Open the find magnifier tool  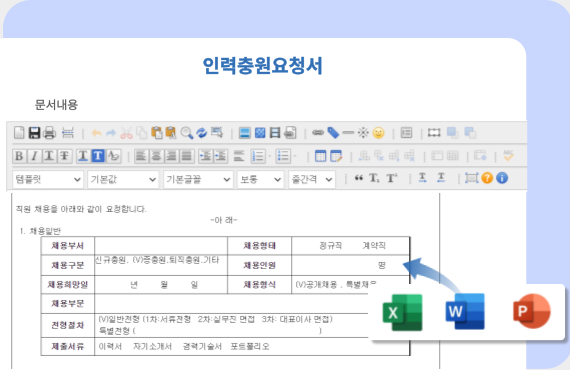click(186, 133)
